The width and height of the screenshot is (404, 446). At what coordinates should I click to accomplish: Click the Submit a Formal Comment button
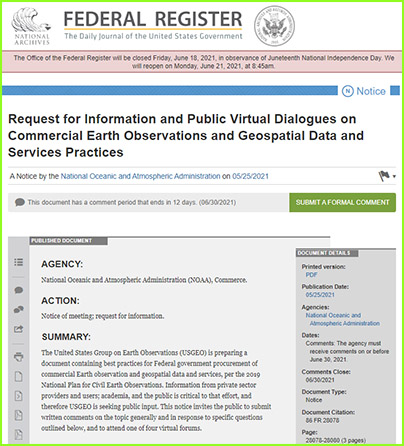point(342,202)
